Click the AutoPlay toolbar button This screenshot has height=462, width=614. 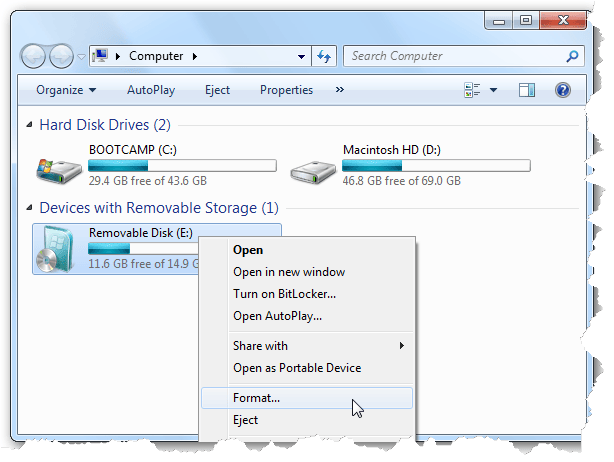pos(151,90)
